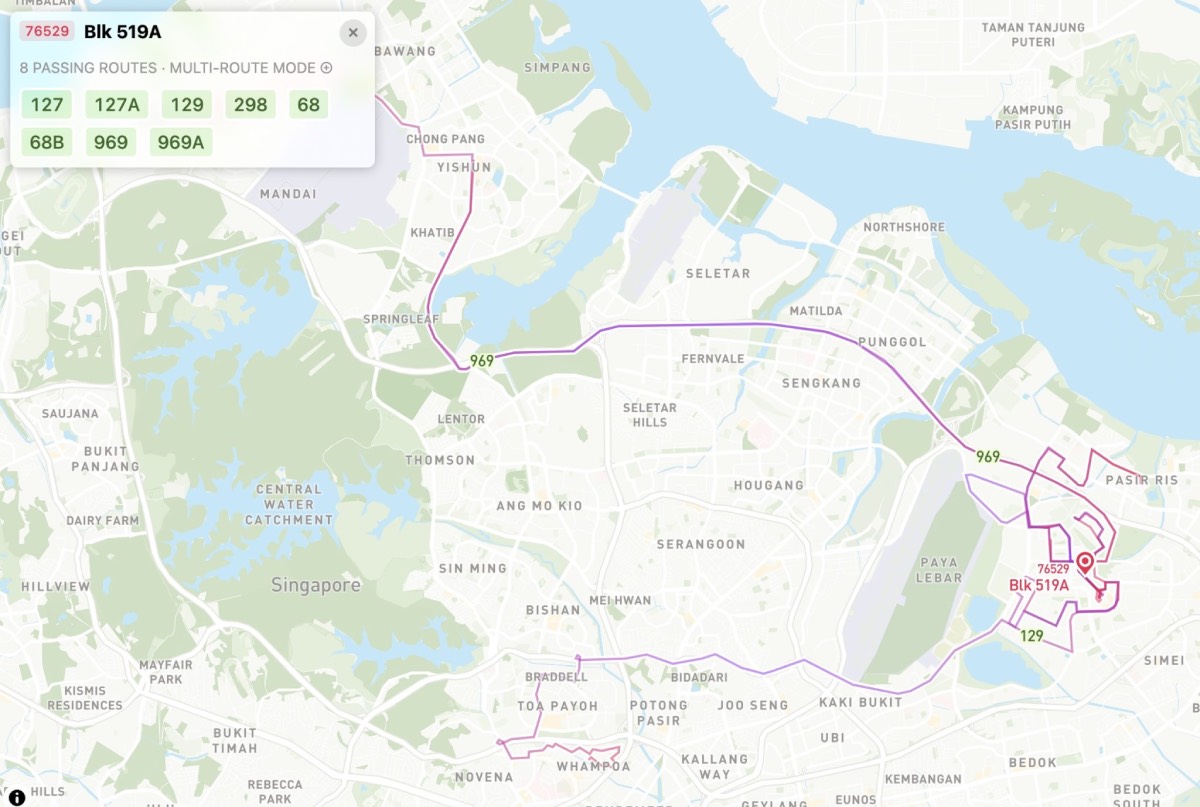
Task: Select bus route 127A
Action: 117,104
